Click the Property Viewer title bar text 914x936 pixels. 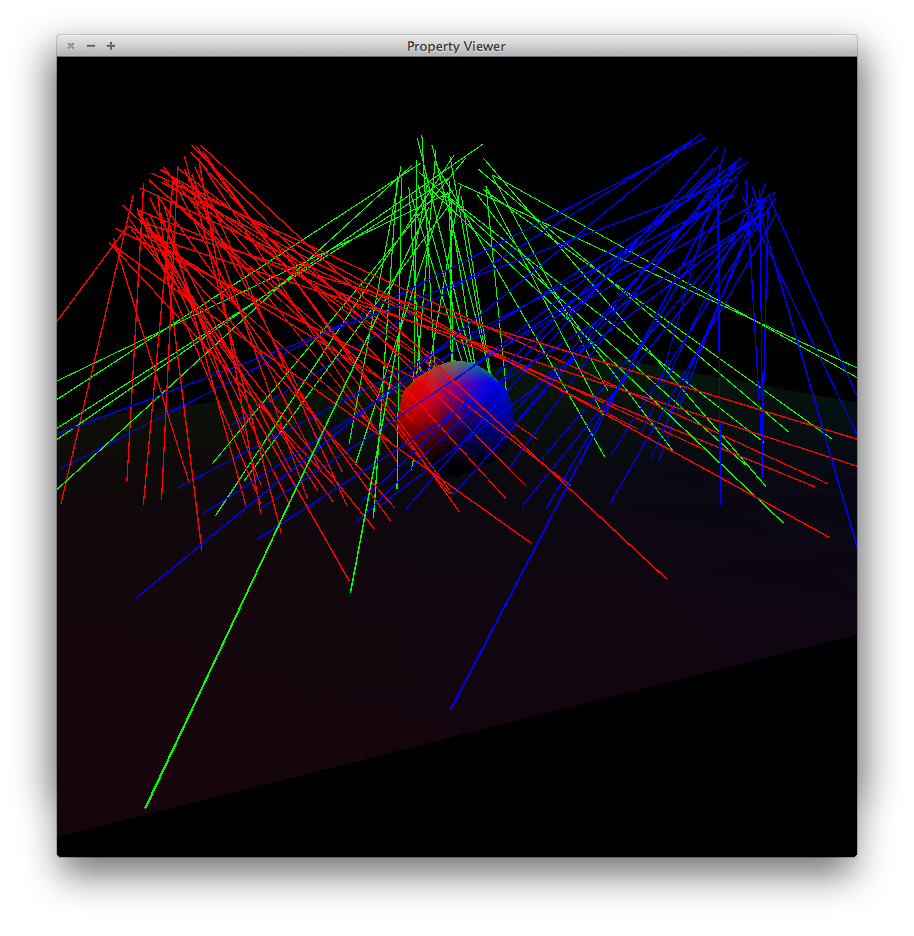(x=456, y=46)
